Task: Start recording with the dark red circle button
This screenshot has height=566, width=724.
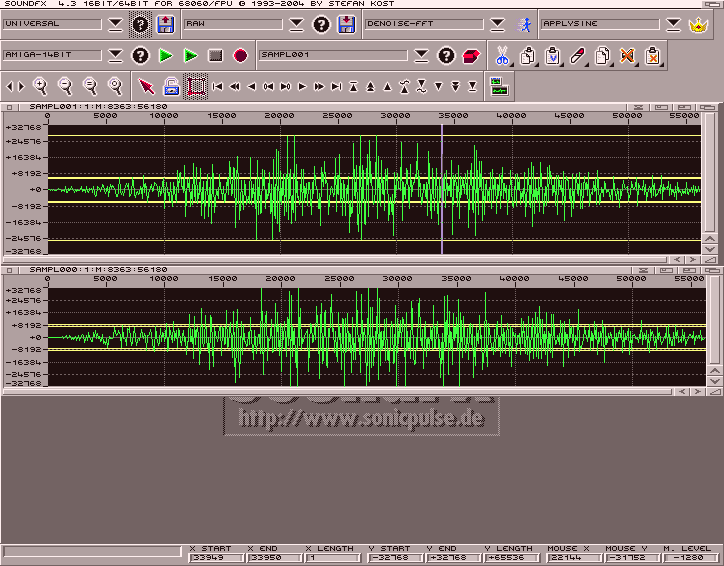Action: pos(240,55)
